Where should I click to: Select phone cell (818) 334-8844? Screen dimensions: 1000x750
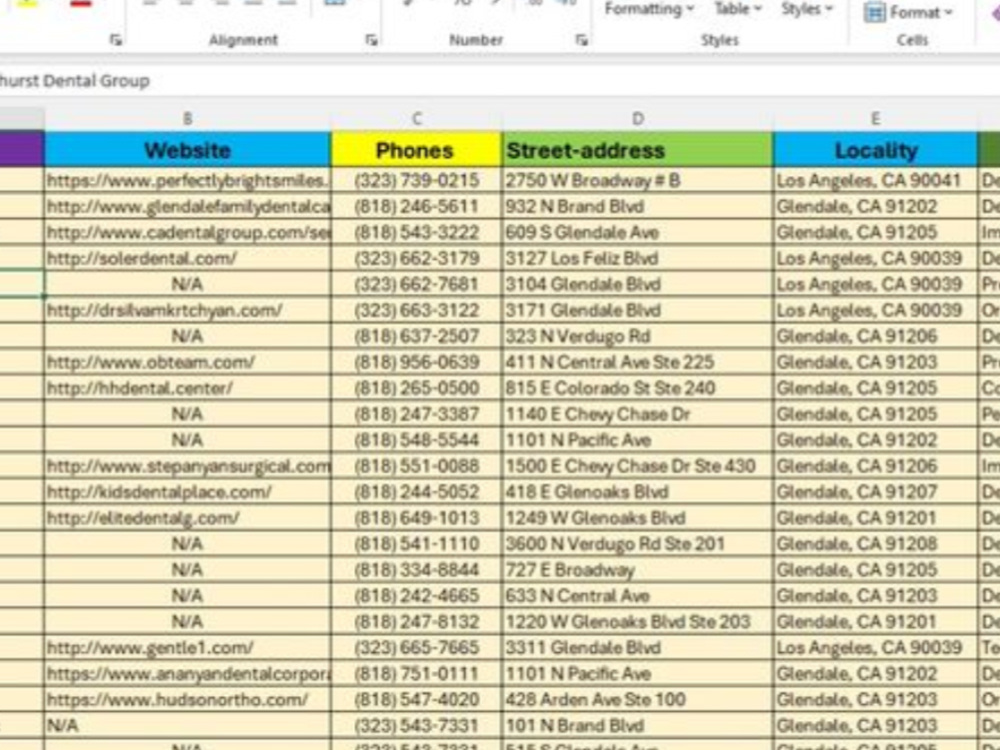click(416, 570)
